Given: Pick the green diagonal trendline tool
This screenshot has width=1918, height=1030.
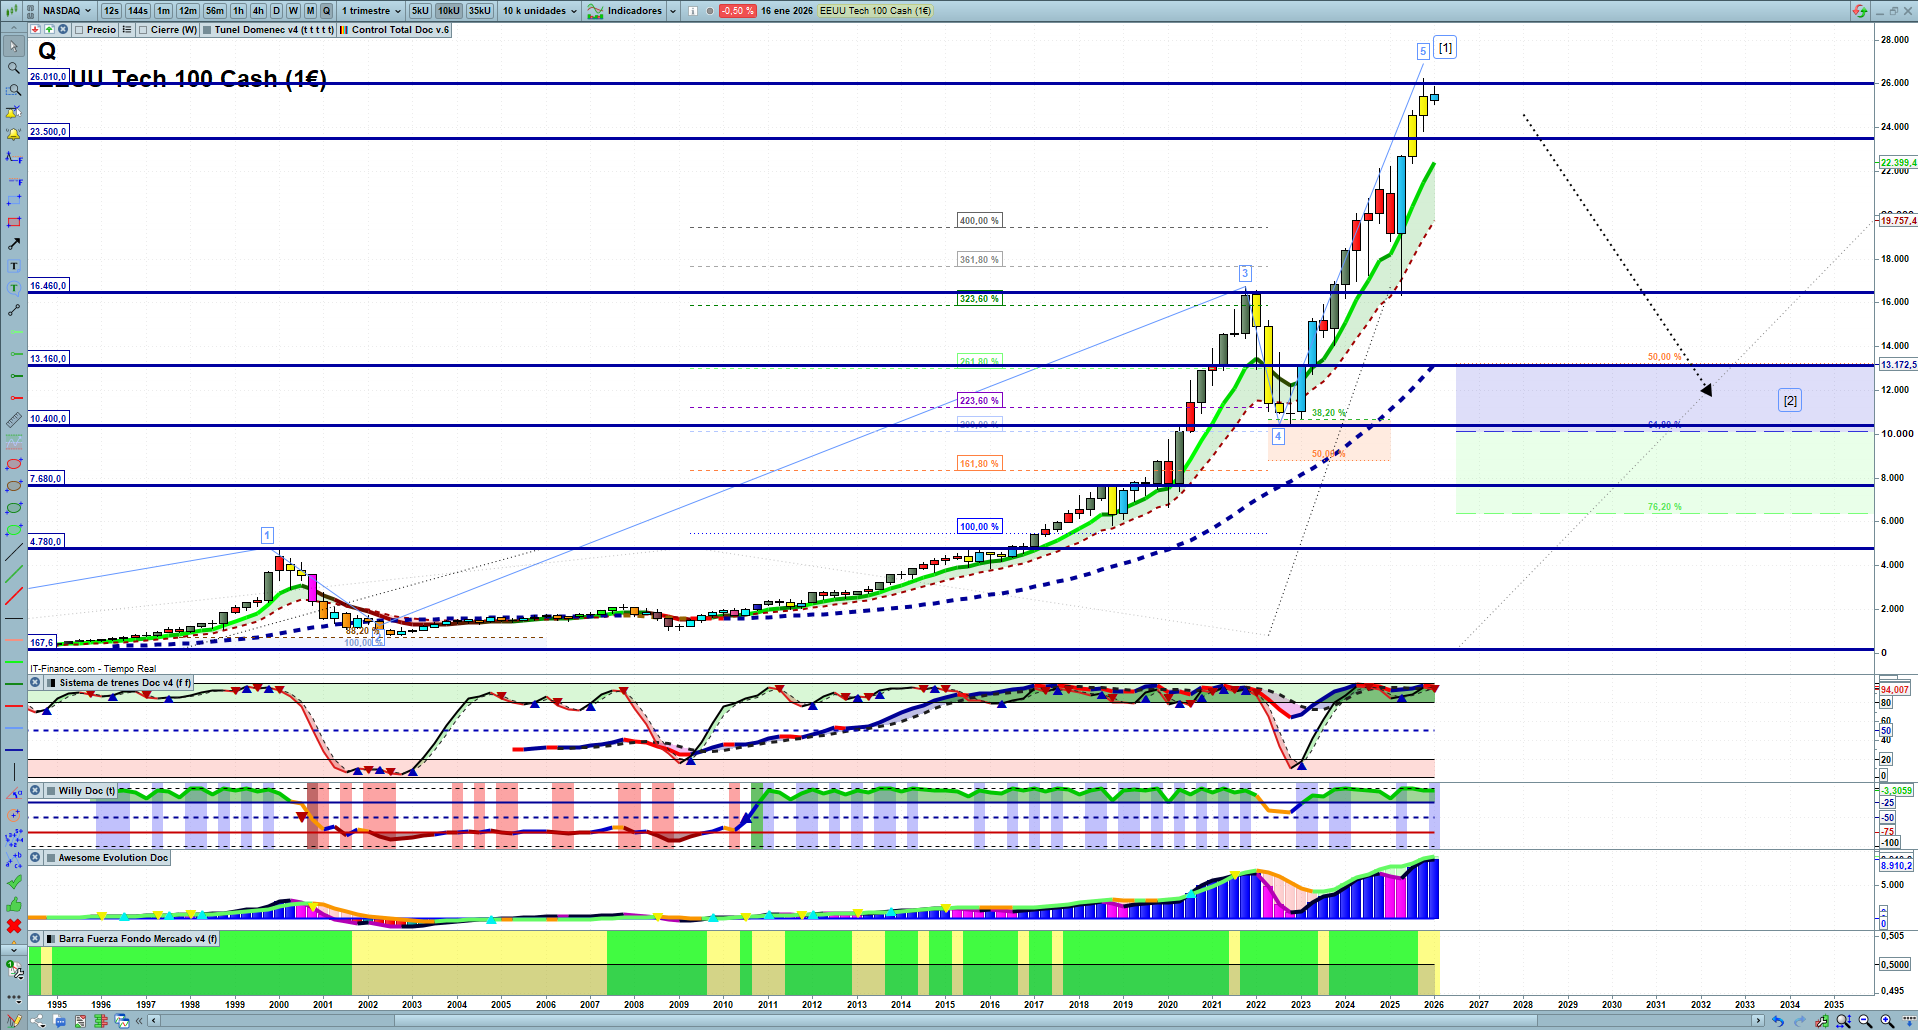Looking at the screenshot, I should (14, 574).
